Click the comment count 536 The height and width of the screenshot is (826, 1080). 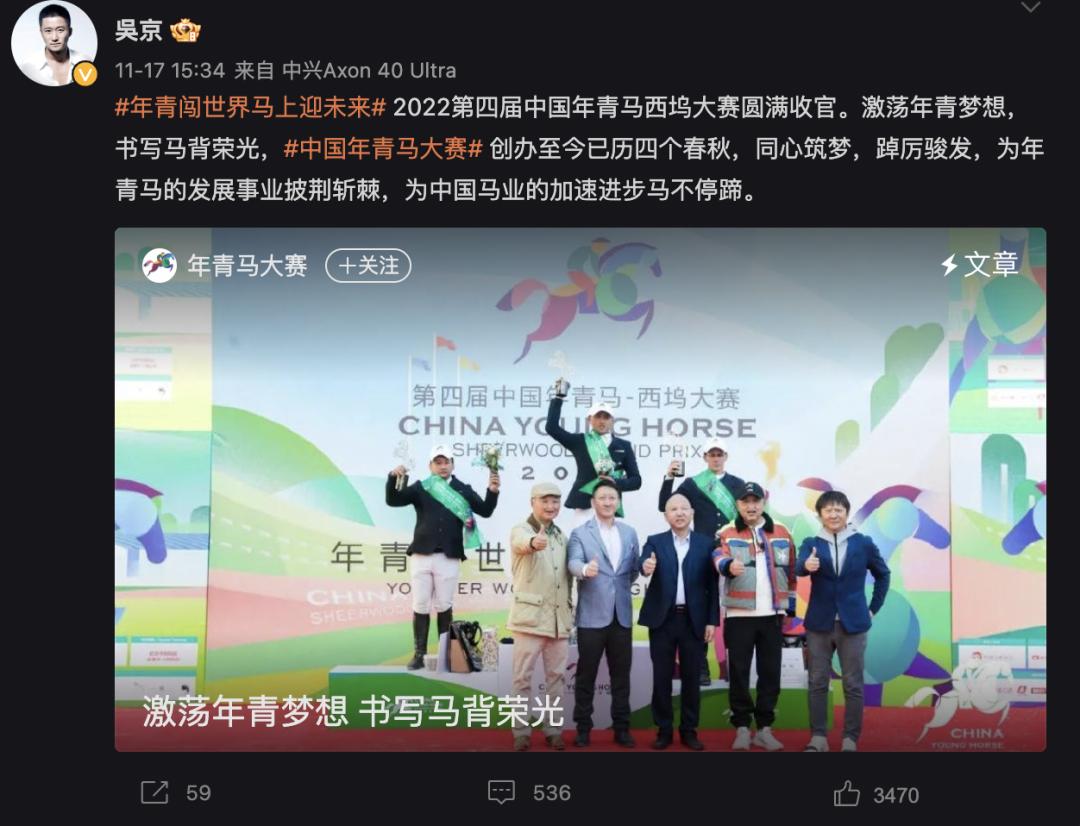click(x=552, y=793)
